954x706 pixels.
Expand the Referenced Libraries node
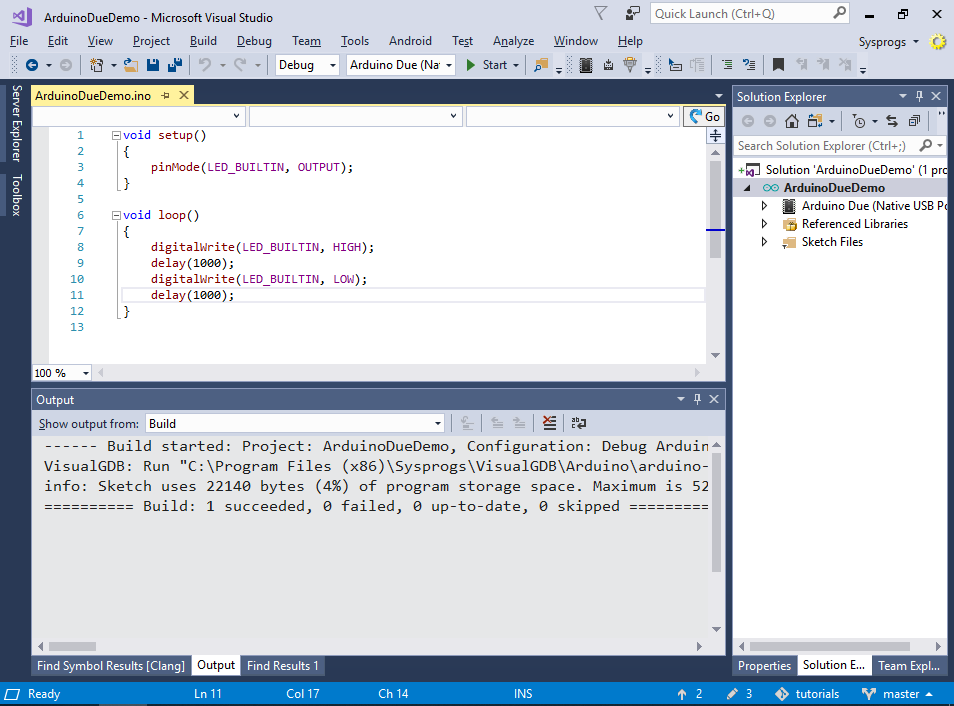coord(764,224)
